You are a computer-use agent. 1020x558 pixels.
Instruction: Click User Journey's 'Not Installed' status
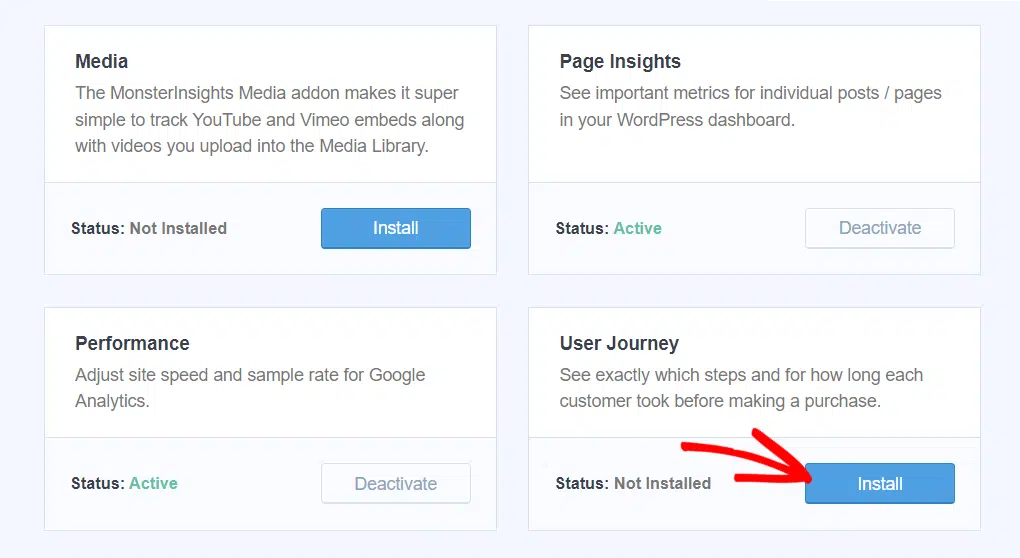pyautogui.click(x=662, y=483)
